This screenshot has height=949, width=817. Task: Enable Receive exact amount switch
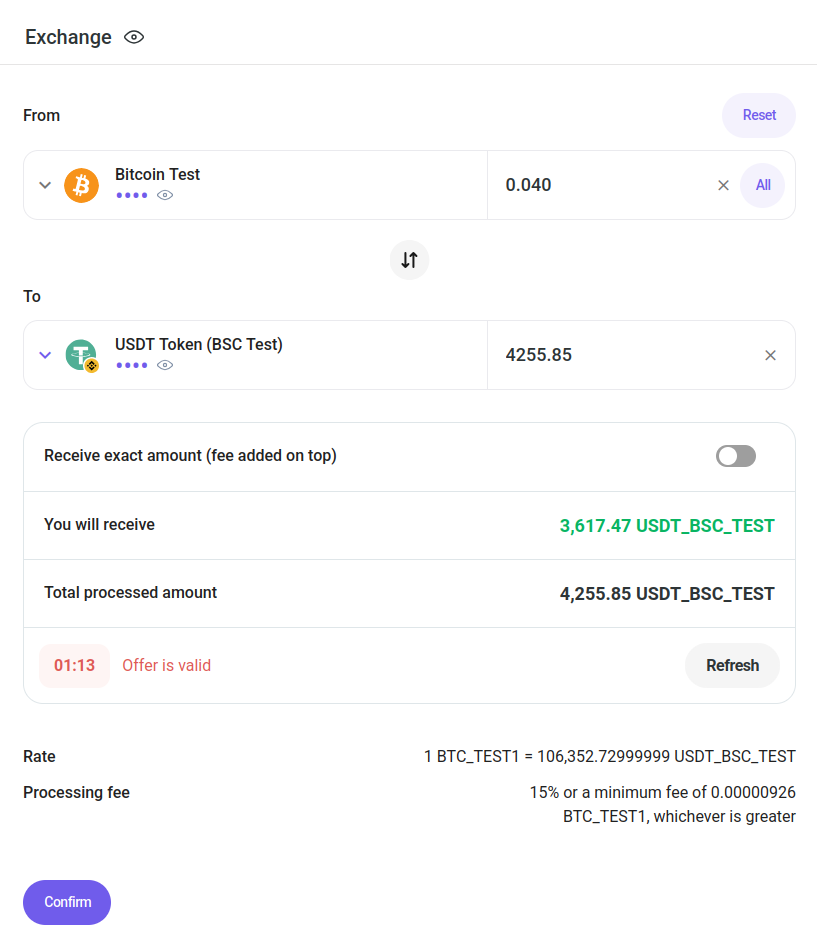click(736, 456)
